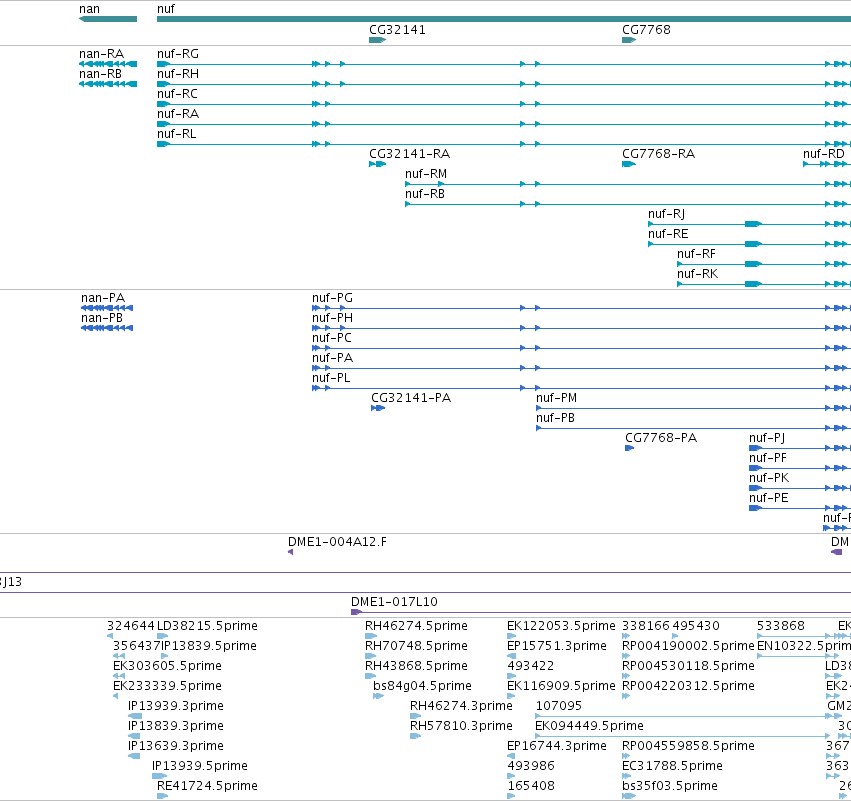The image size is (851, 801).
Task: Click the DME1-004A12.F feature label
Action: pyautogui.click(x=338, y=542)
